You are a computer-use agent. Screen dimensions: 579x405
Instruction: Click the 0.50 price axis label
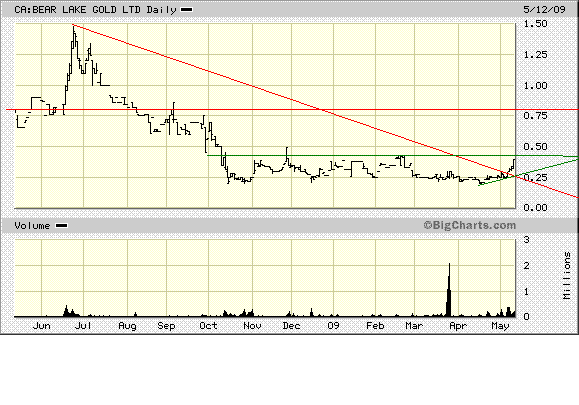tap(535, 147)
